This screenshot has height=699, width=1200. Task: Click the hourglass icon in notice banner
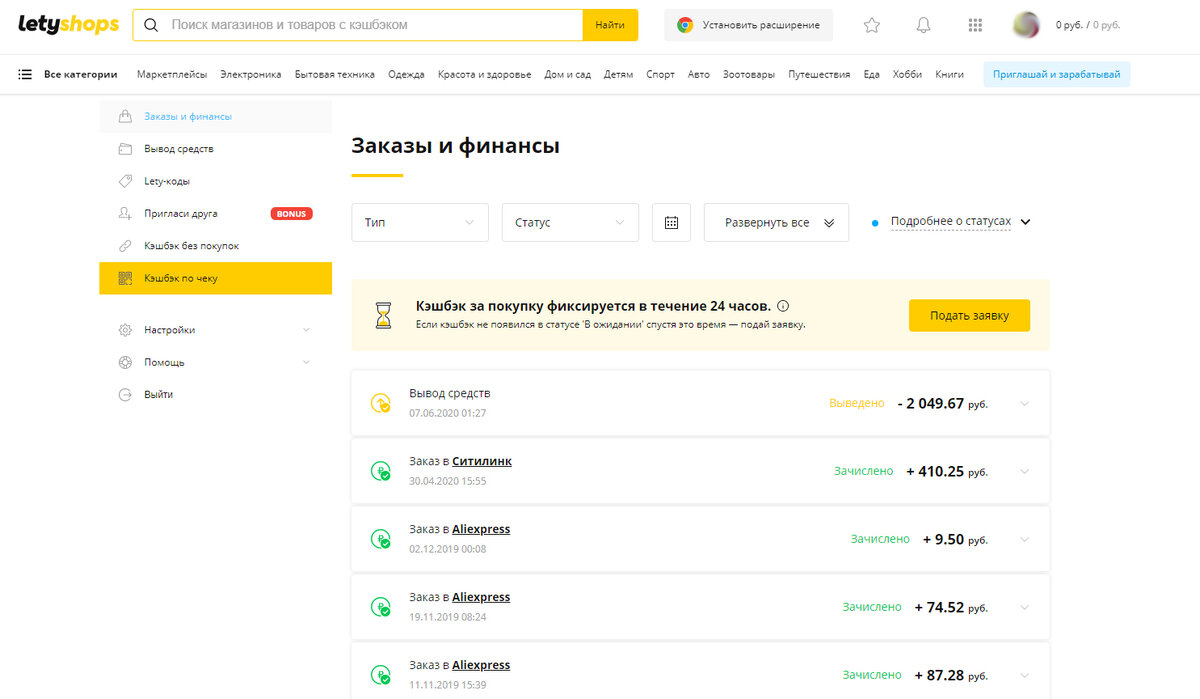coord(384,315)
